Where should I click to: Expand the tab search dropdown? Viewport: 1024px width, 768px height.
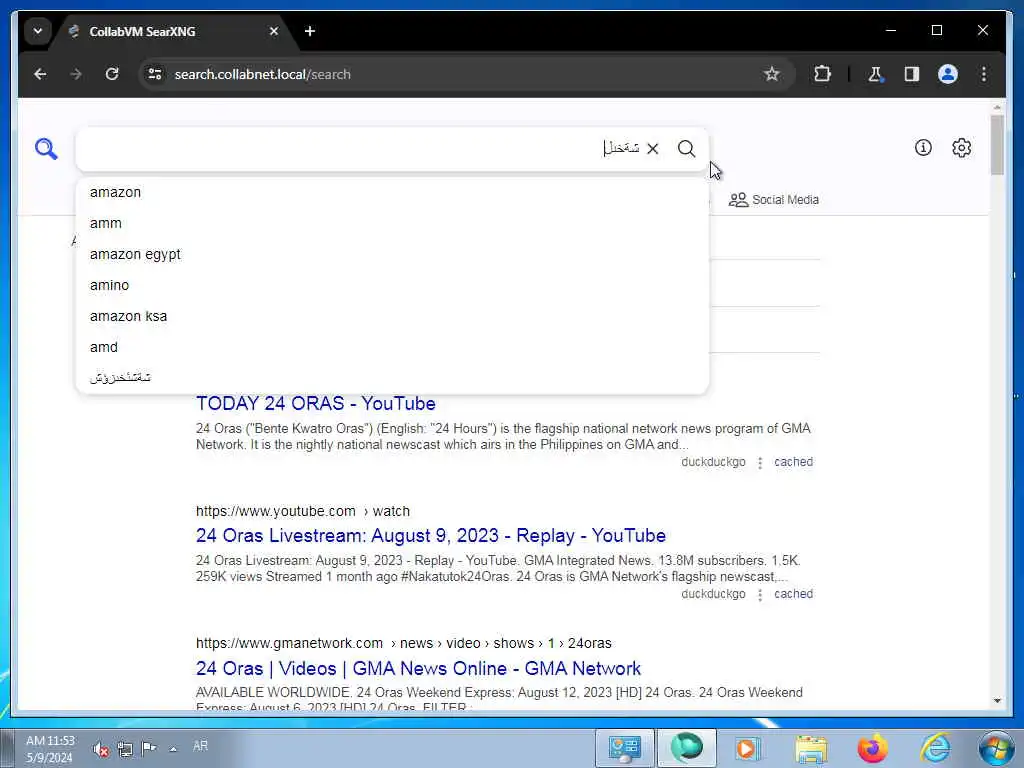(x=38, y=31)
